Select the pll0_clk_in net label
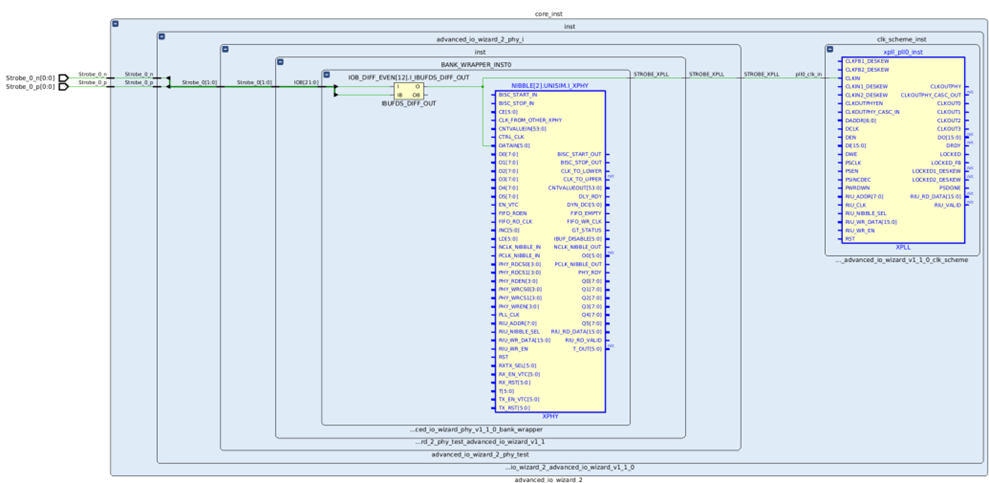This screenshot has width=989, height=483. [808, 74]
